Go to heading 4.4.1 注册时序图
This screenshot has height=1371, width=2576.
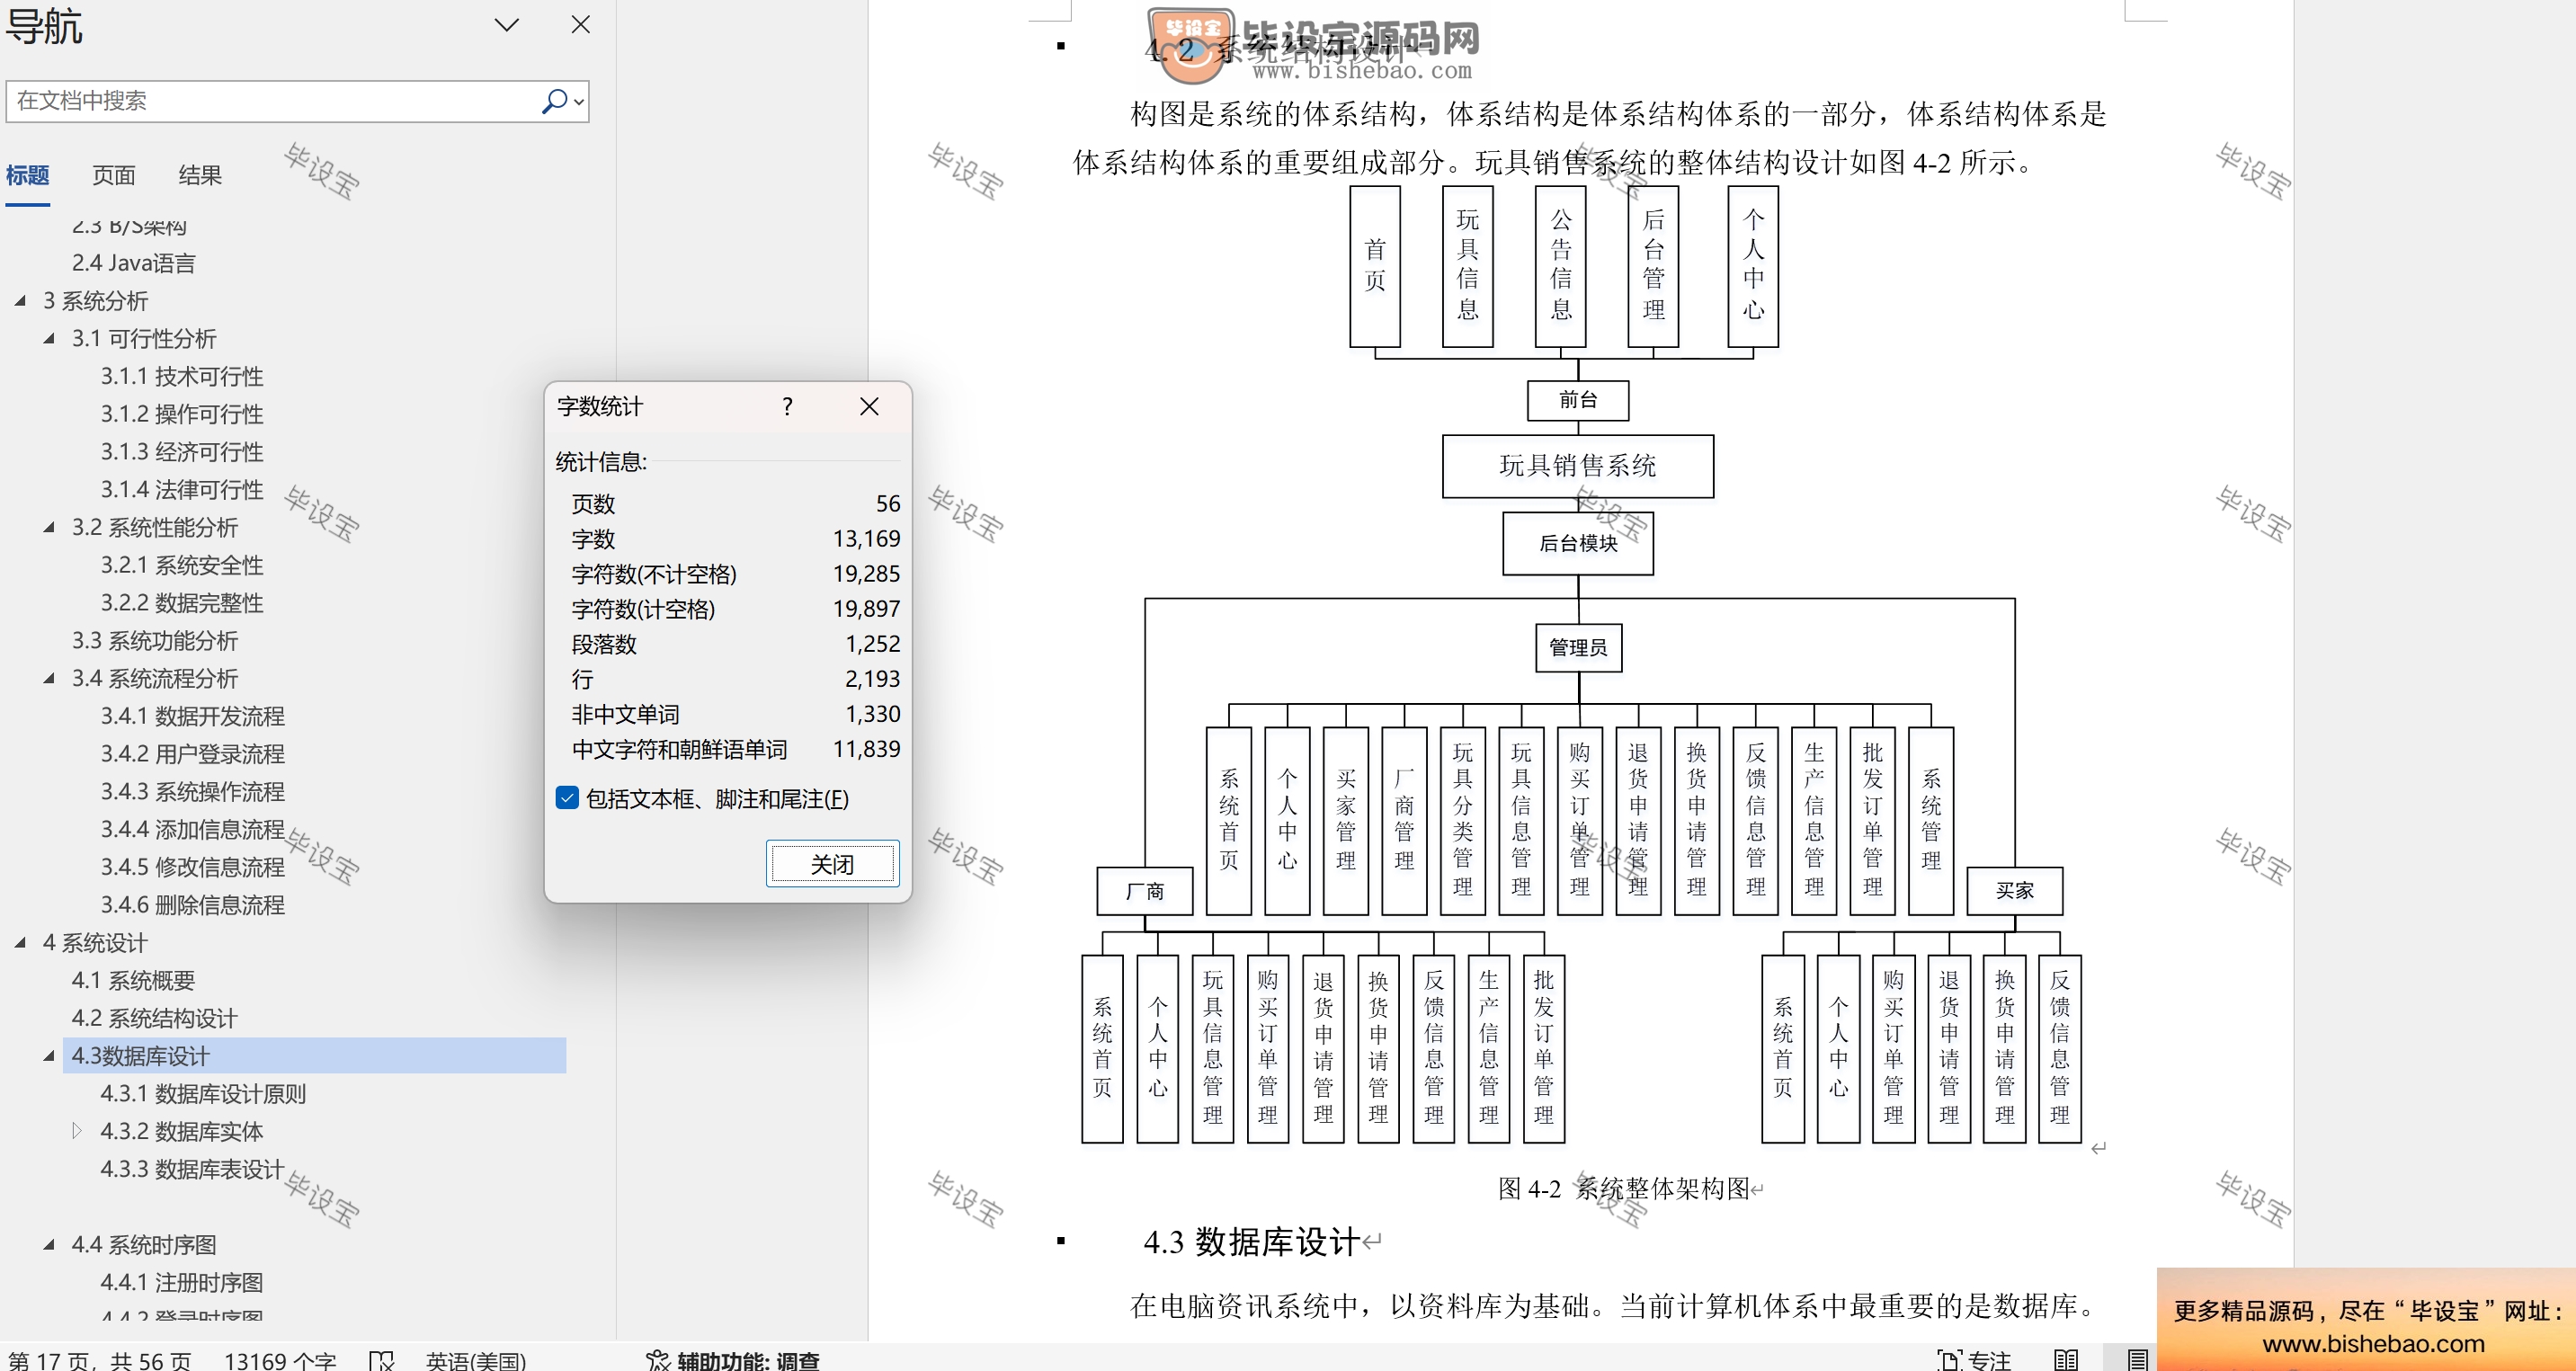click(x=182, y=1283)
